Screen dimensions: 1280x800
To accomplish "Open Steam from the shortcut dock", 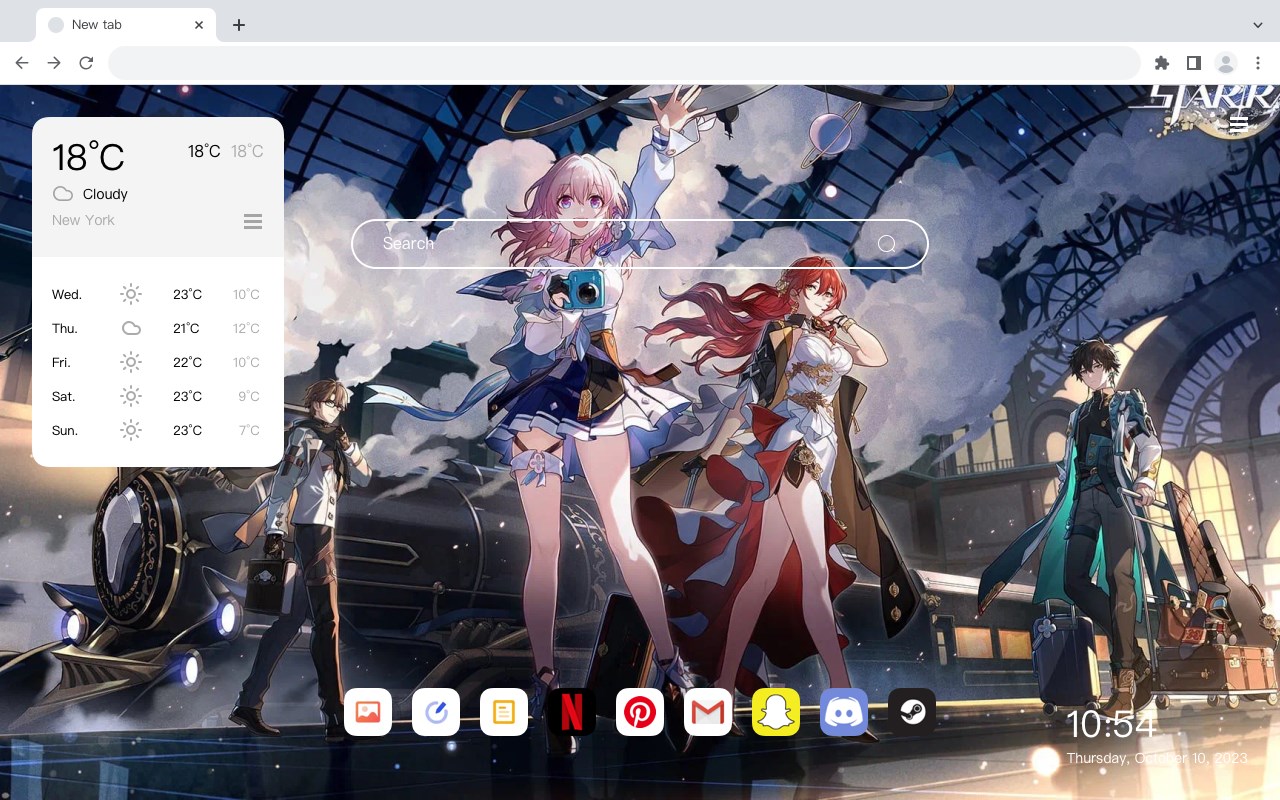I will tap(912, 712).
